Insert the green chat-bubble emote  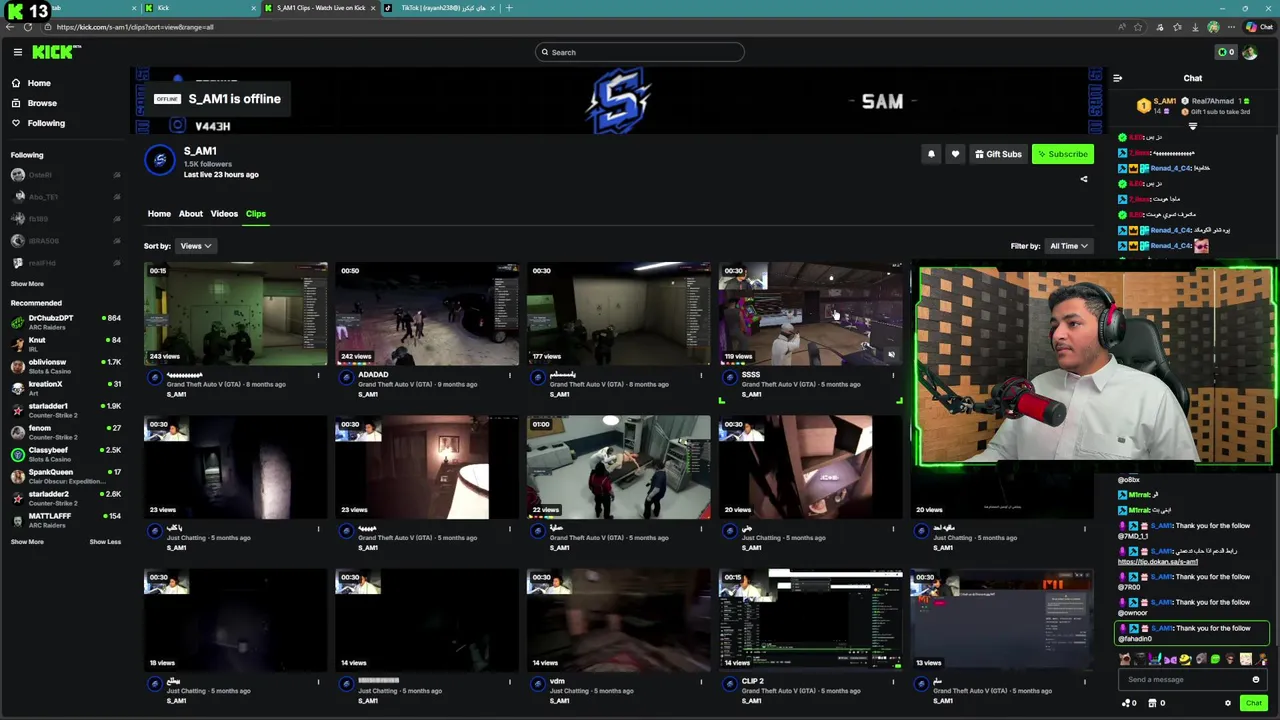pyautogui.click(x=1215, y=659)
